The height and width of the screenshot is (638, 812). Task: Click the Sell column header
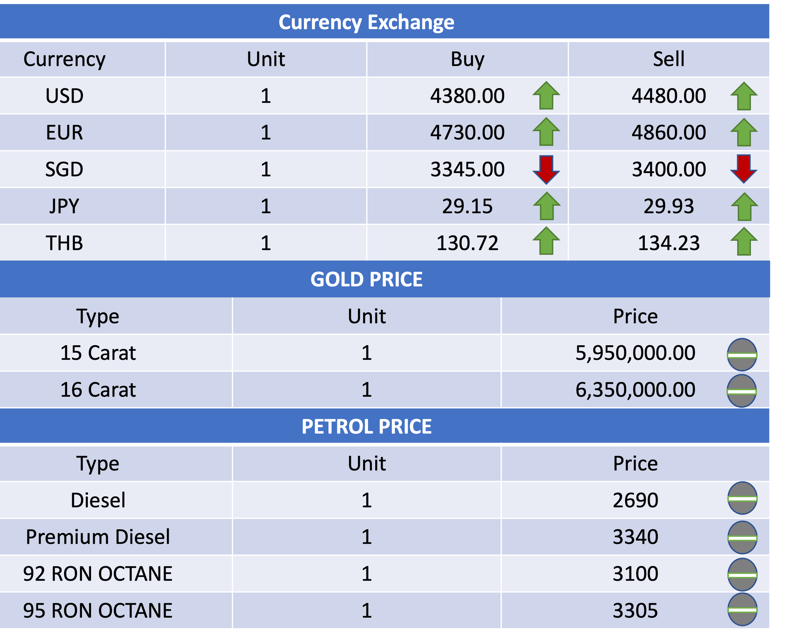(668, 59)
